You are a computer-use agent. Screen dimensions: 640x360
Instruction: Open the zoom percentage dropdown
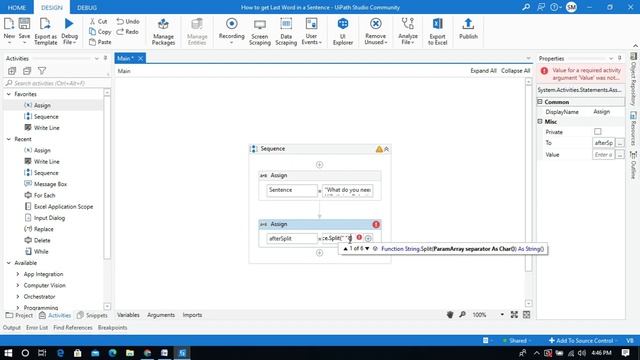[502, 315]
